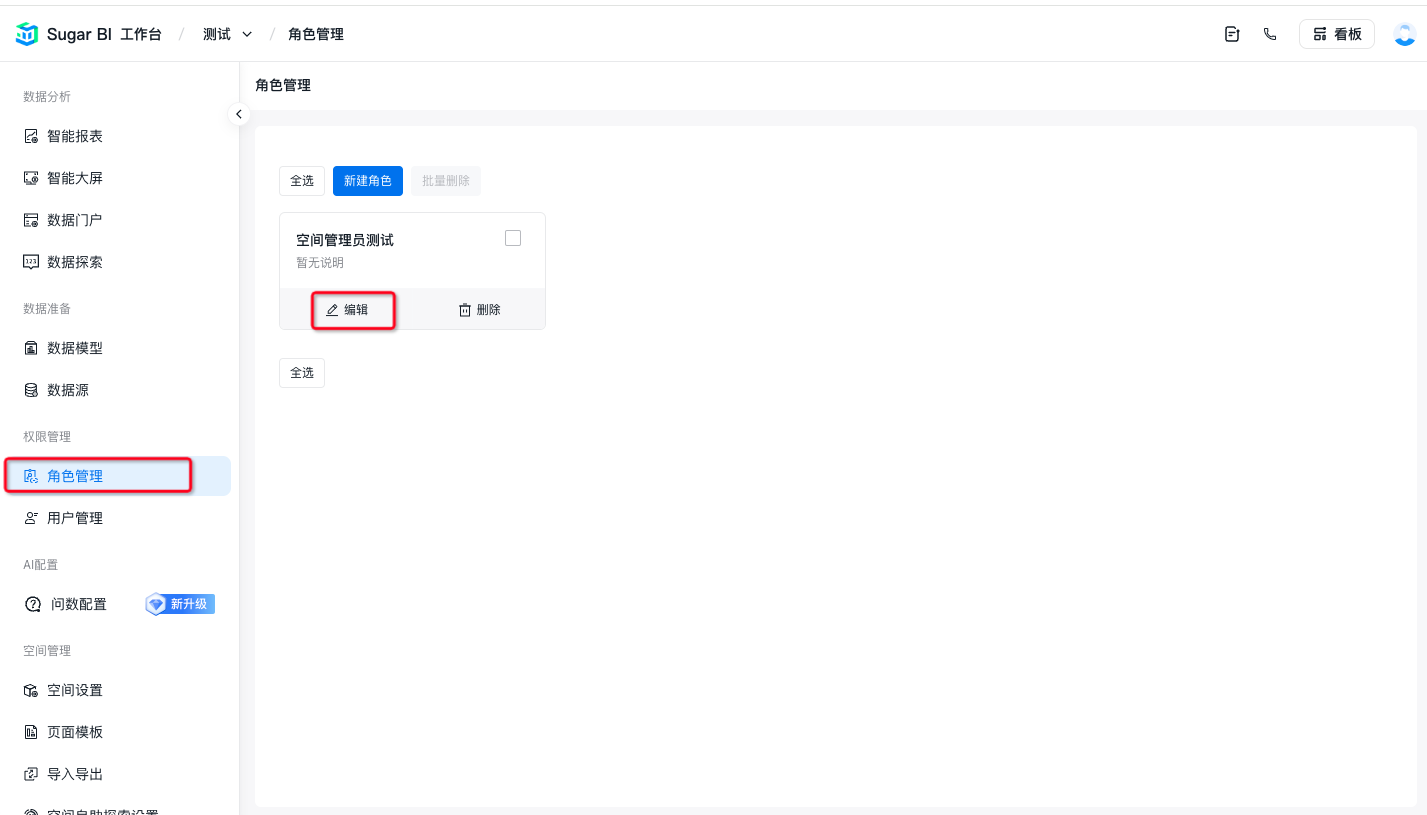Click the 角色管理 sidebar icon
This screenshot has height=815, width=1427.
(31, 476)
